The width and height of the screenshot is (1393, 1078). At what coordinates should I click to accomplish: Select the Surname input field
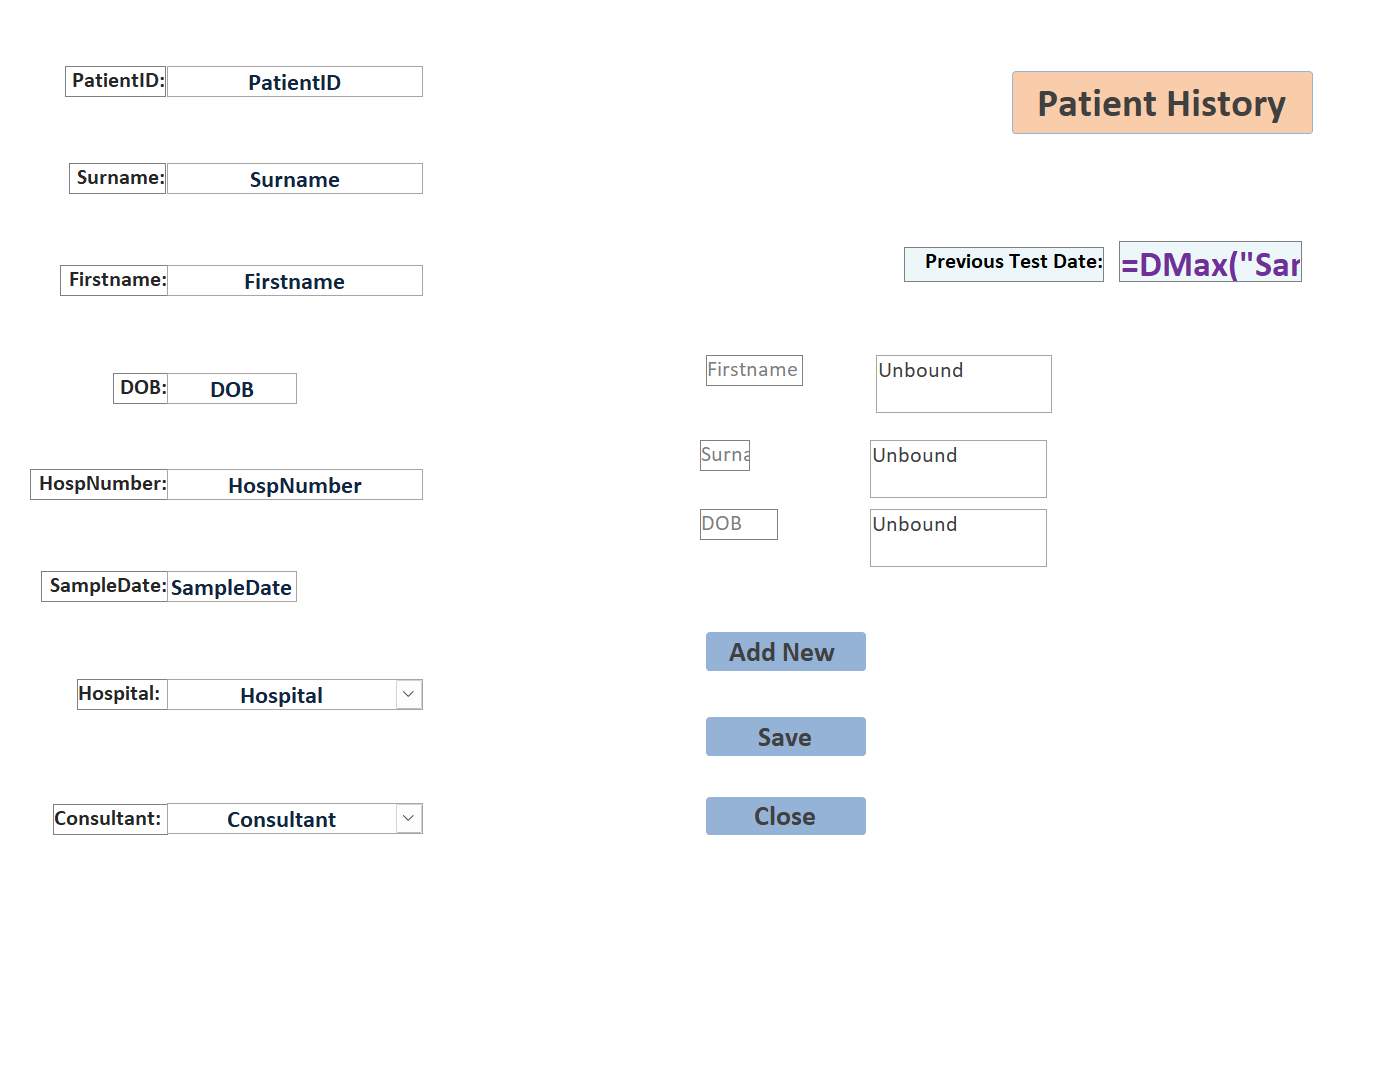coord(294,179)
